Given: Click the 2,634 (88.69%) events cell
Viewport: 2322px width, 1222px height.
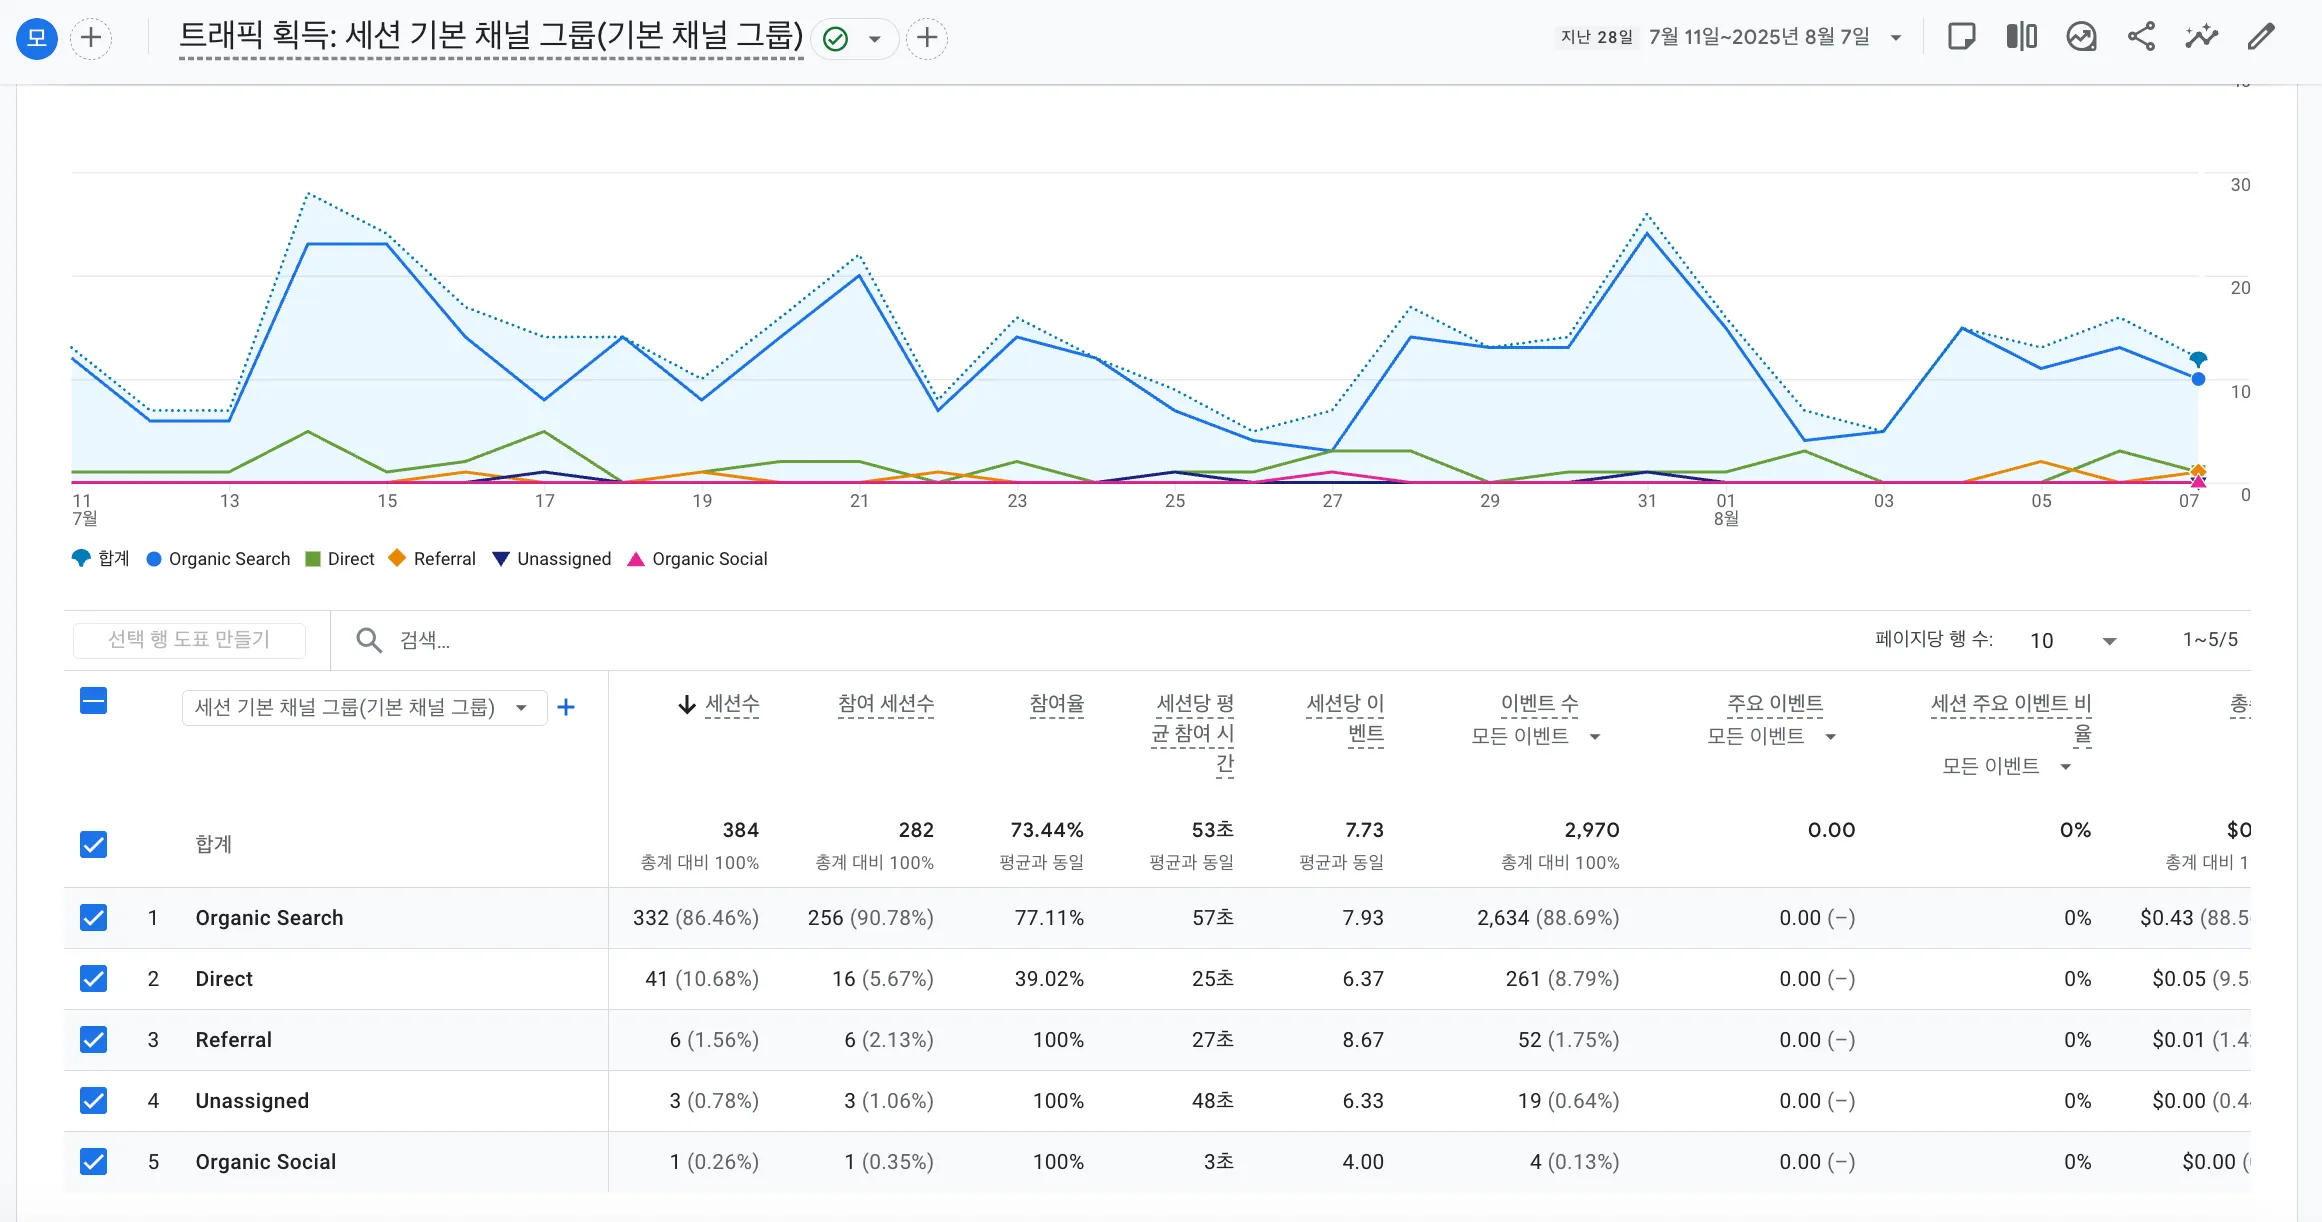Looking at the screenshot, I should (1548, 918).
